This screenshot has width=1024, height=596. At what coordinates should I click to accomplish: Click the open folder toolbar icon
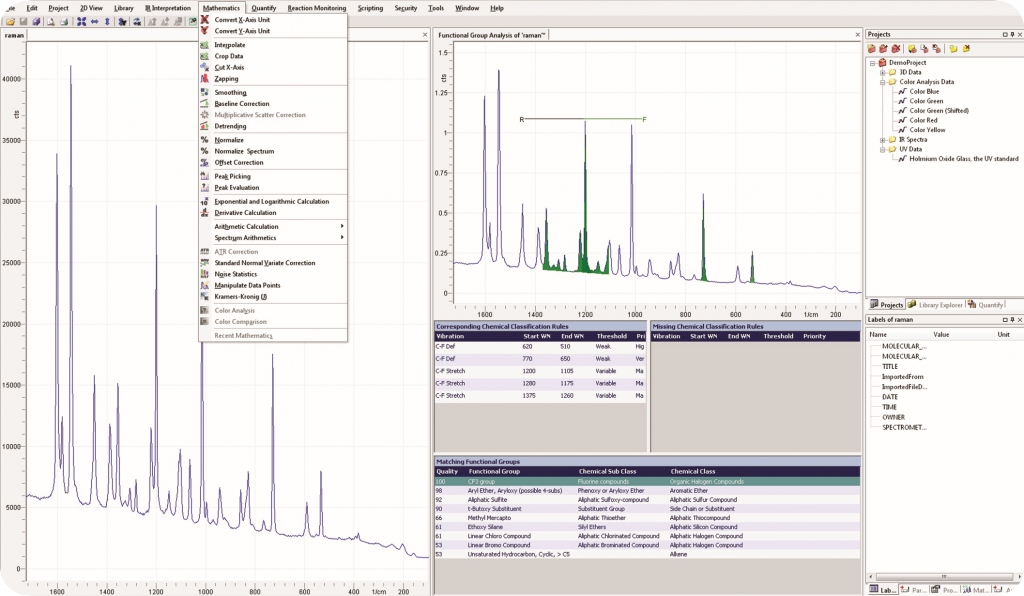coord(10,22)
